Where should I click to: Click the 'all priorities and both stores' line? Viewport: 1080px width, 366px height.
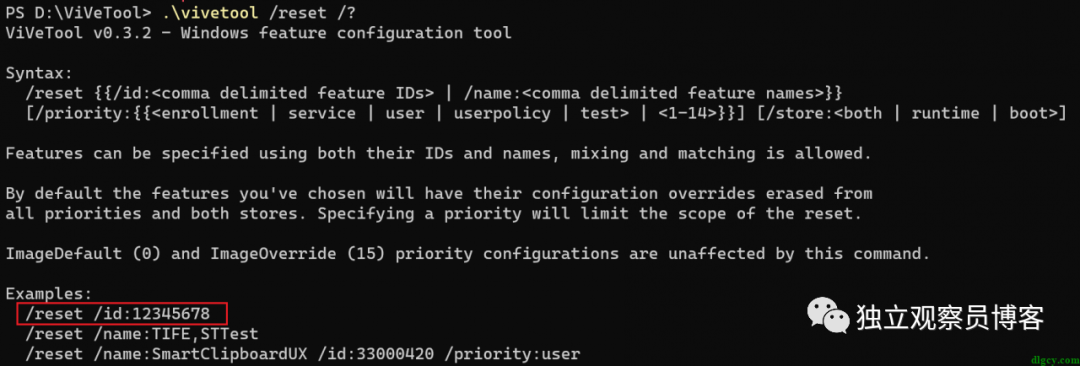pyautogui.click(x=433, y=213)
